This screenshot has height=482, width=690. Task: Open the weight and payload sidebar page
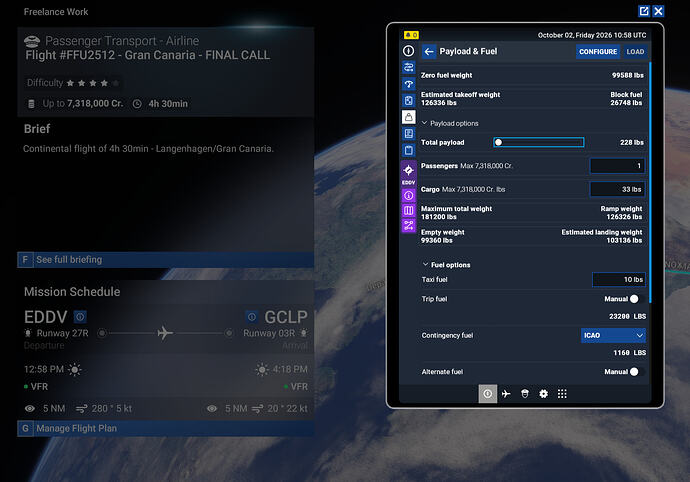(409, 117)
